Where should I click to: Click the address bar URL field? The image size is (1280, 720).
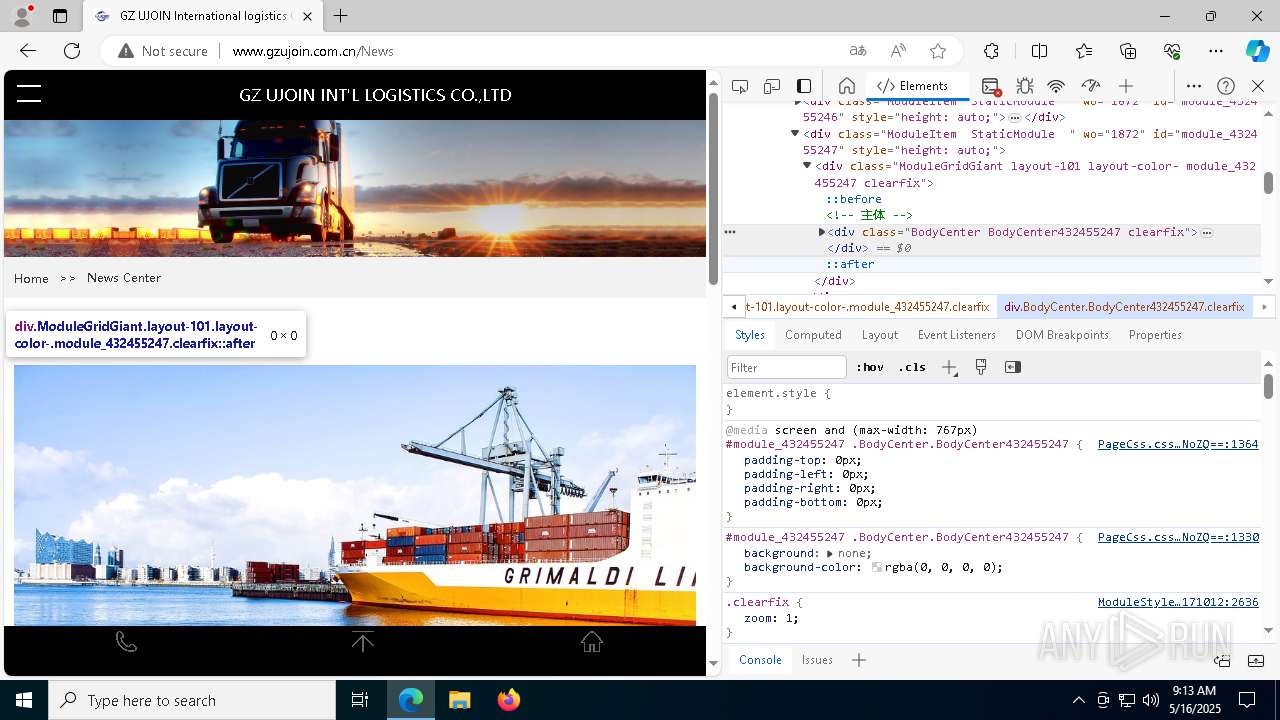[530, 51]
